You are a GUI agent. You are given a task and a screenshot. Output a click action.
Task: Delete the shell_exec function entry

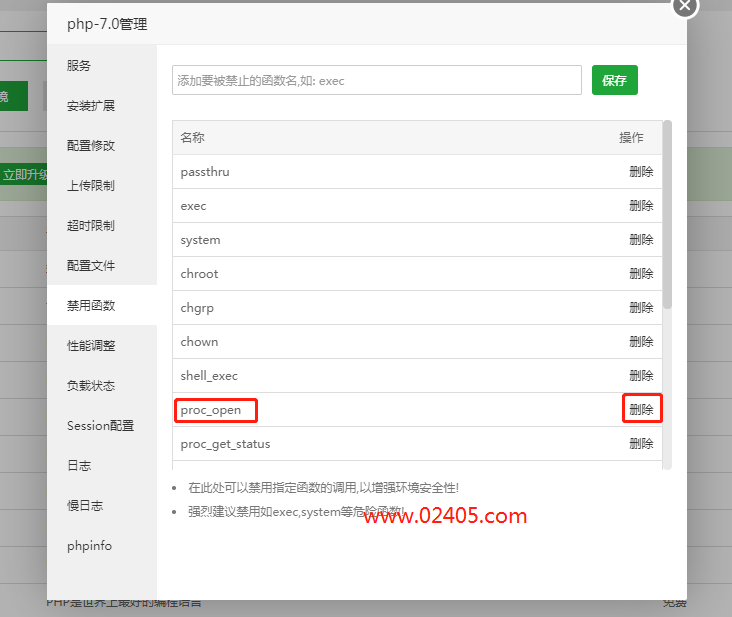click(x=641, y=376)
